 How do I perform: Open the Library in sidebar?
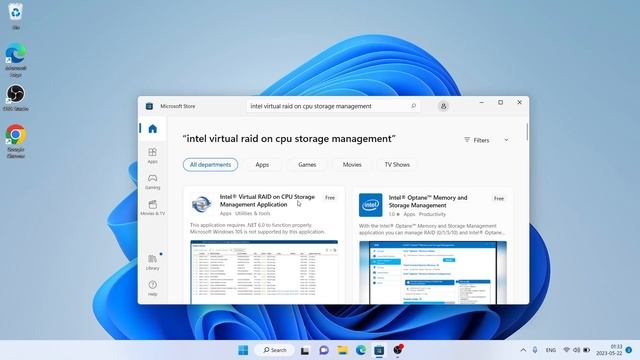click(x=153, y=262)
